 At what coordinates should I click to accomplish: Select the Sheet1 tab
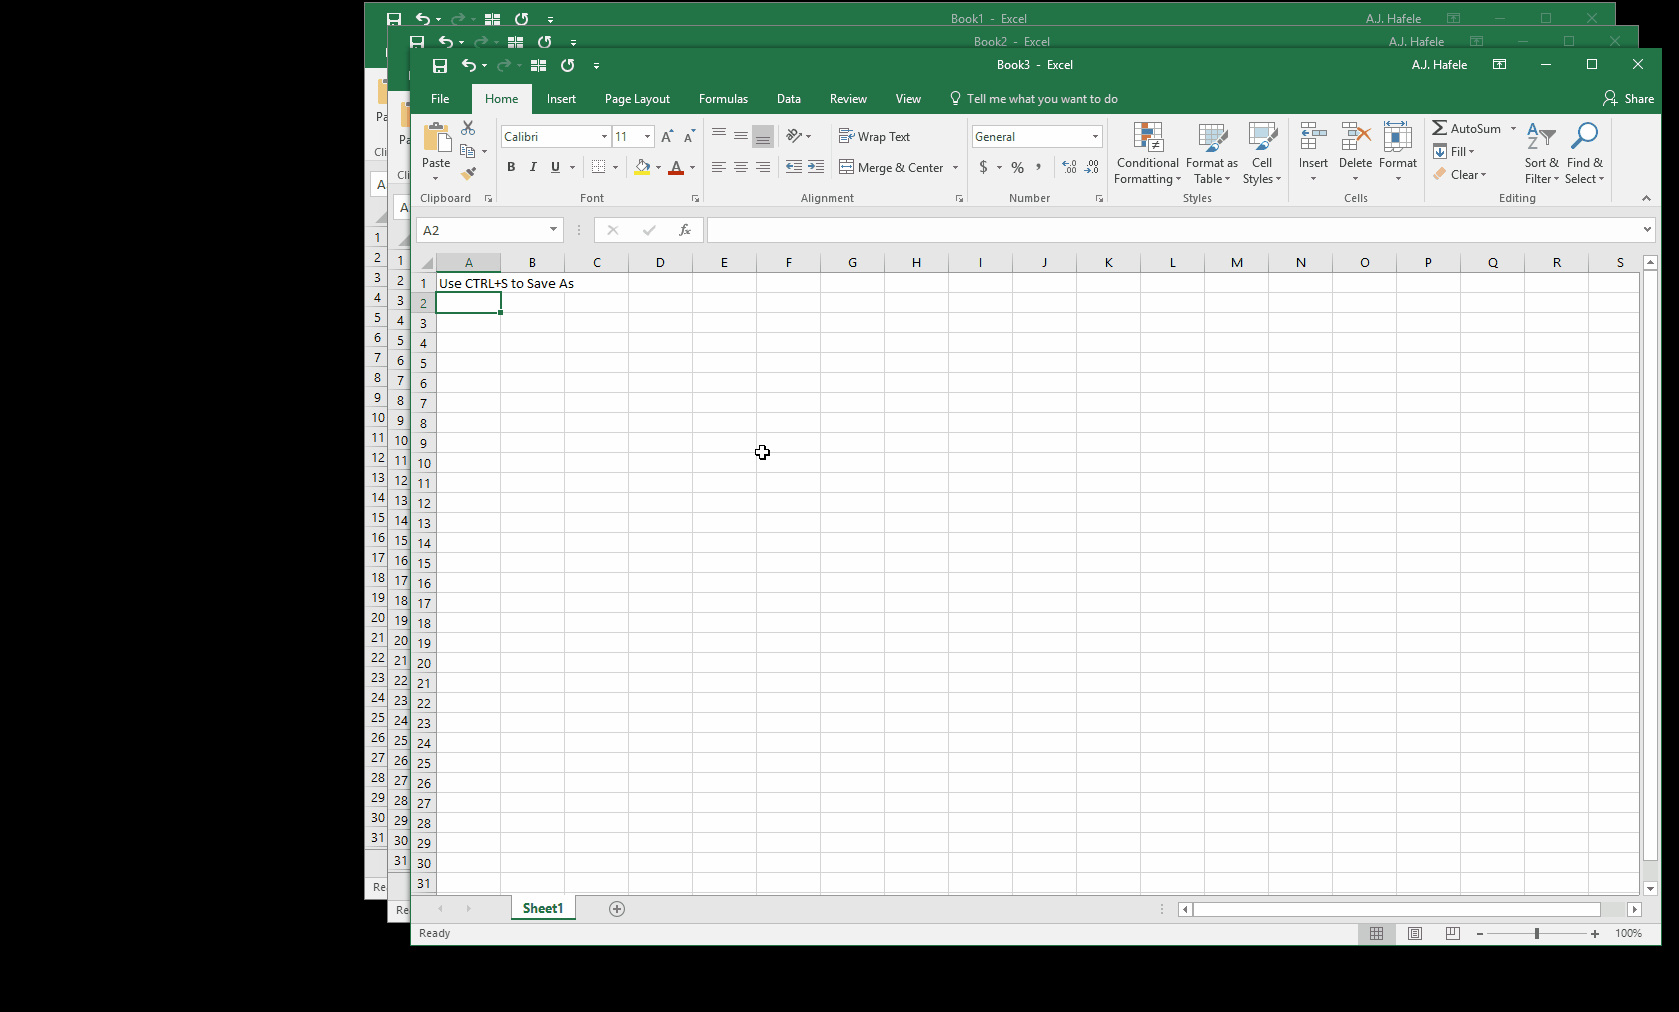(543, 908)
